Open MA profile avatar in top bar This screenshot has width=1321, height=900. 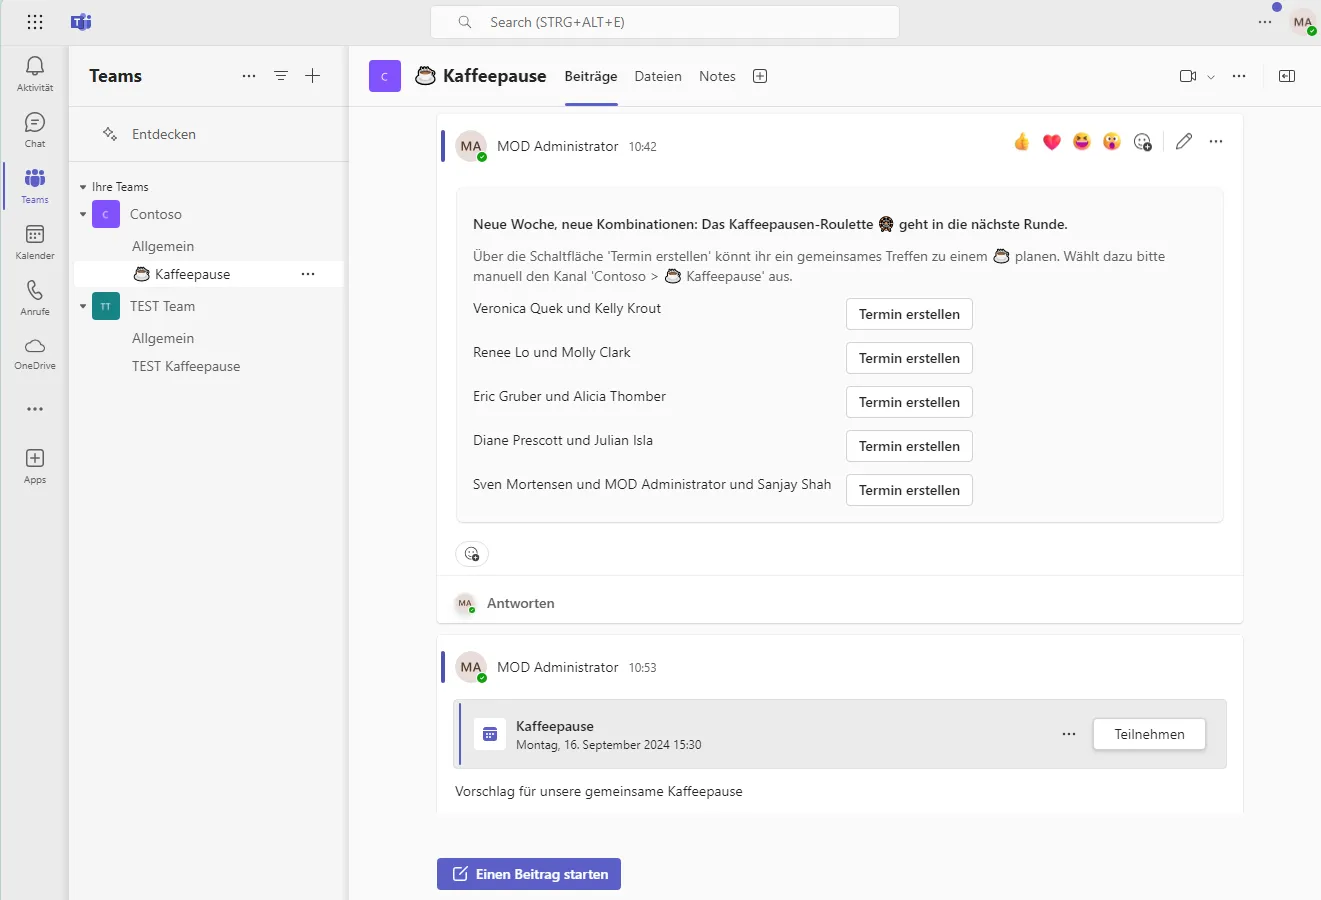pyautogui.click(x=1303, y=22)
